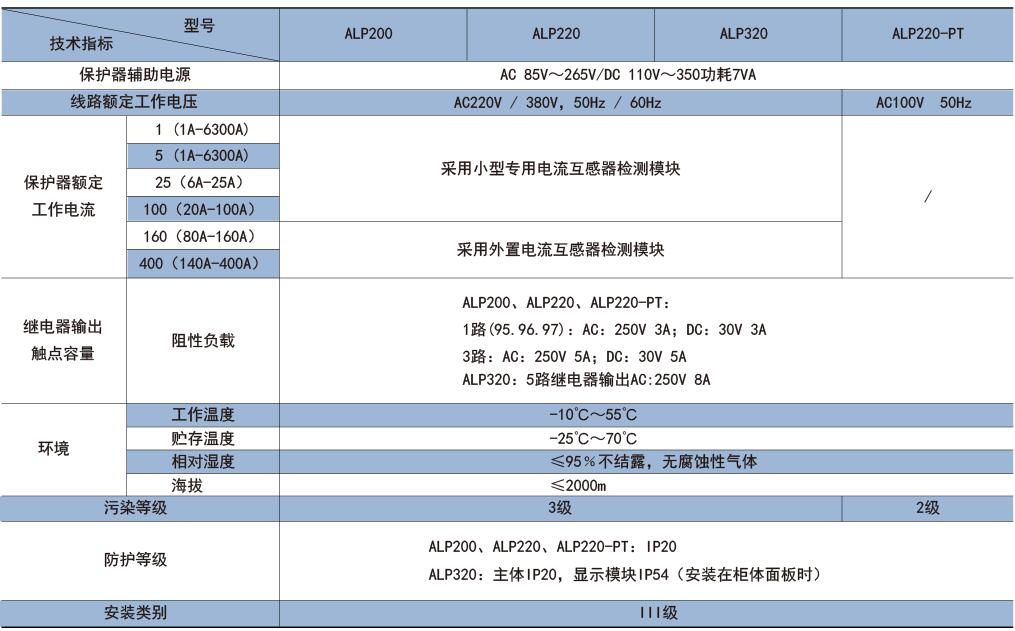Viewport: 1015px width, 631px height.
Task: Select the 400 (140A-400A) current cell
Action: (x=202, y=263)
